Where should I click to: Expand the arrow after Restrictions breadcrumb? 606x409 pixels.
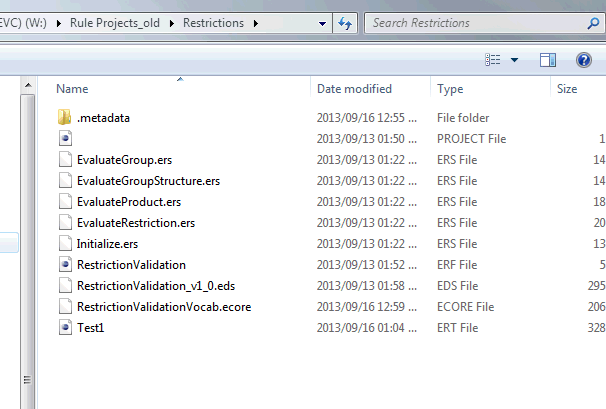point(256,24)
